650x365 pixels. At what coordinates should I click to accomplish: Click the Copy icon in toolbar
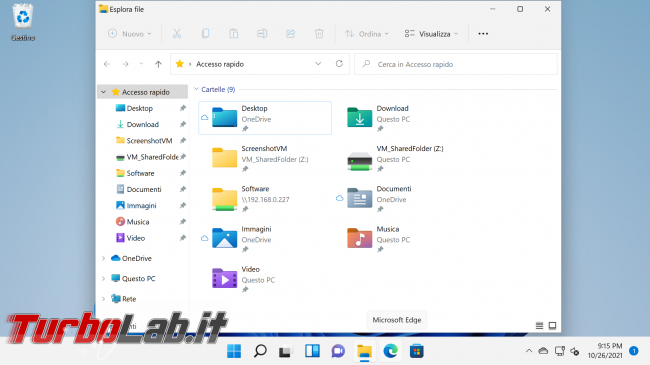tap(205, 34)
